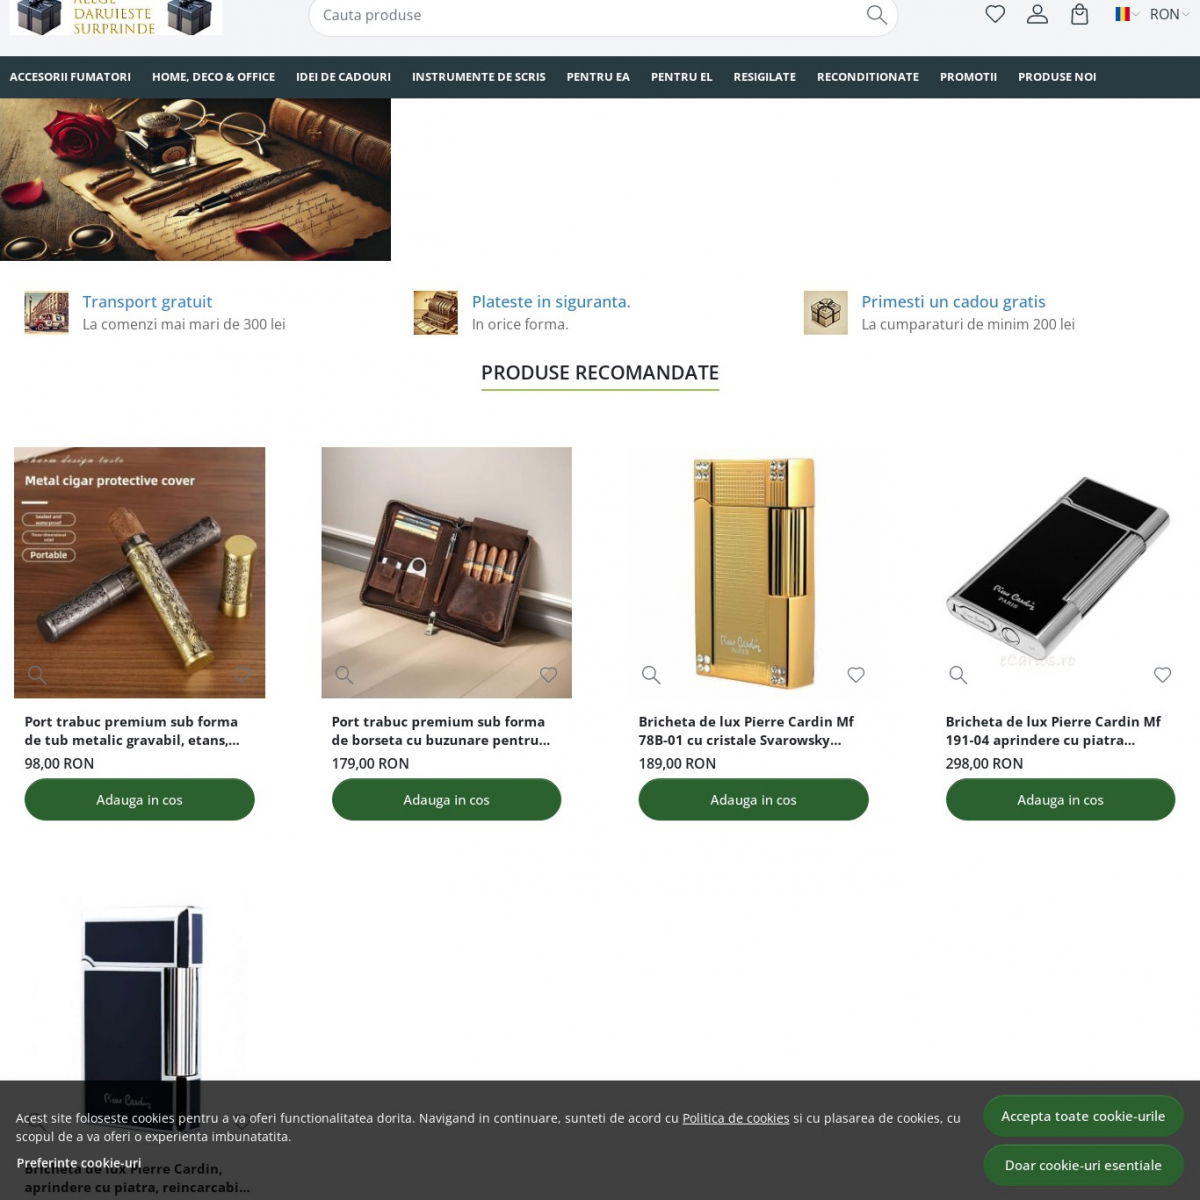The image size is (1200, 1200).
Task: Open the shopping bag cart icon
Action: click(x=1080, y=14)
